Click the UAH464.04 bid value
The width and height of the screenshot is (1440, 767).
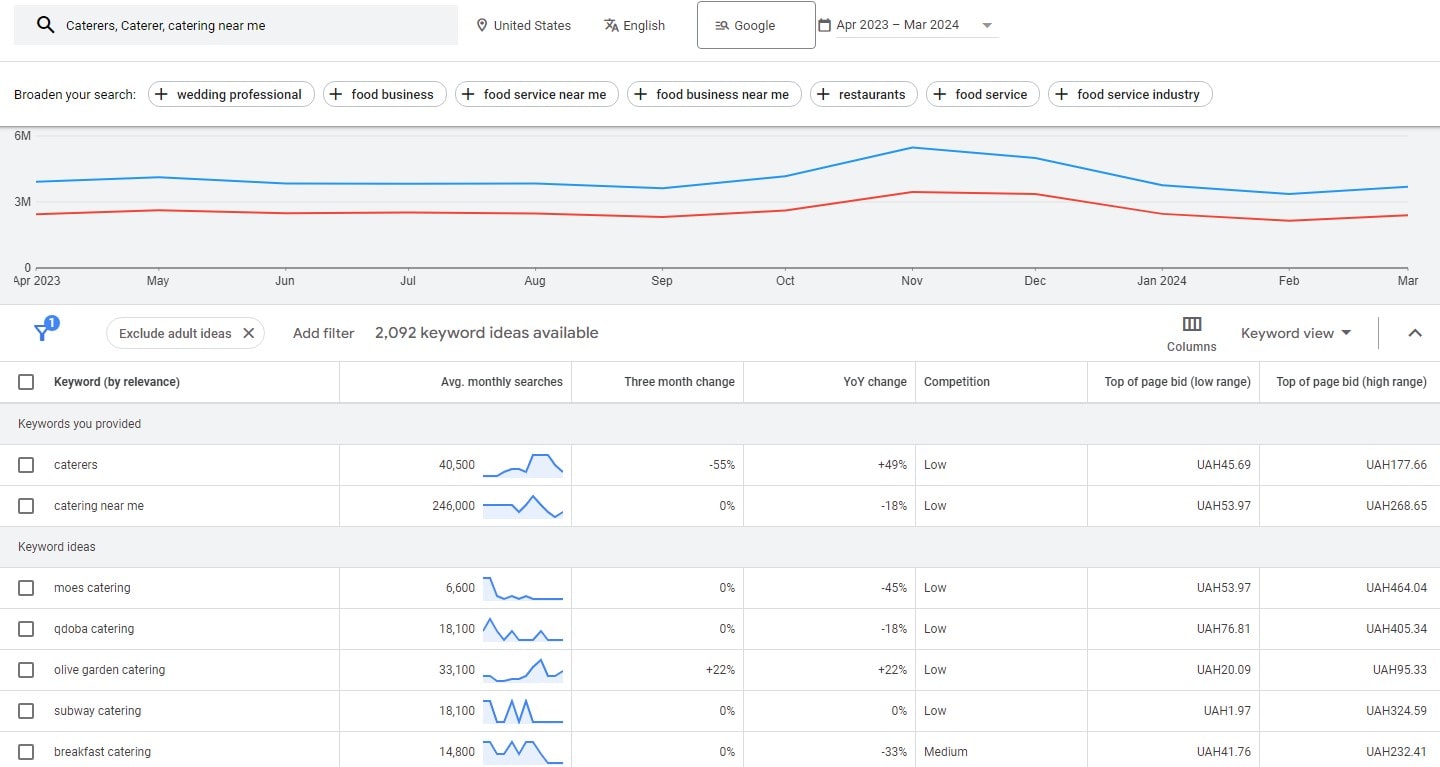(1396, 588)
